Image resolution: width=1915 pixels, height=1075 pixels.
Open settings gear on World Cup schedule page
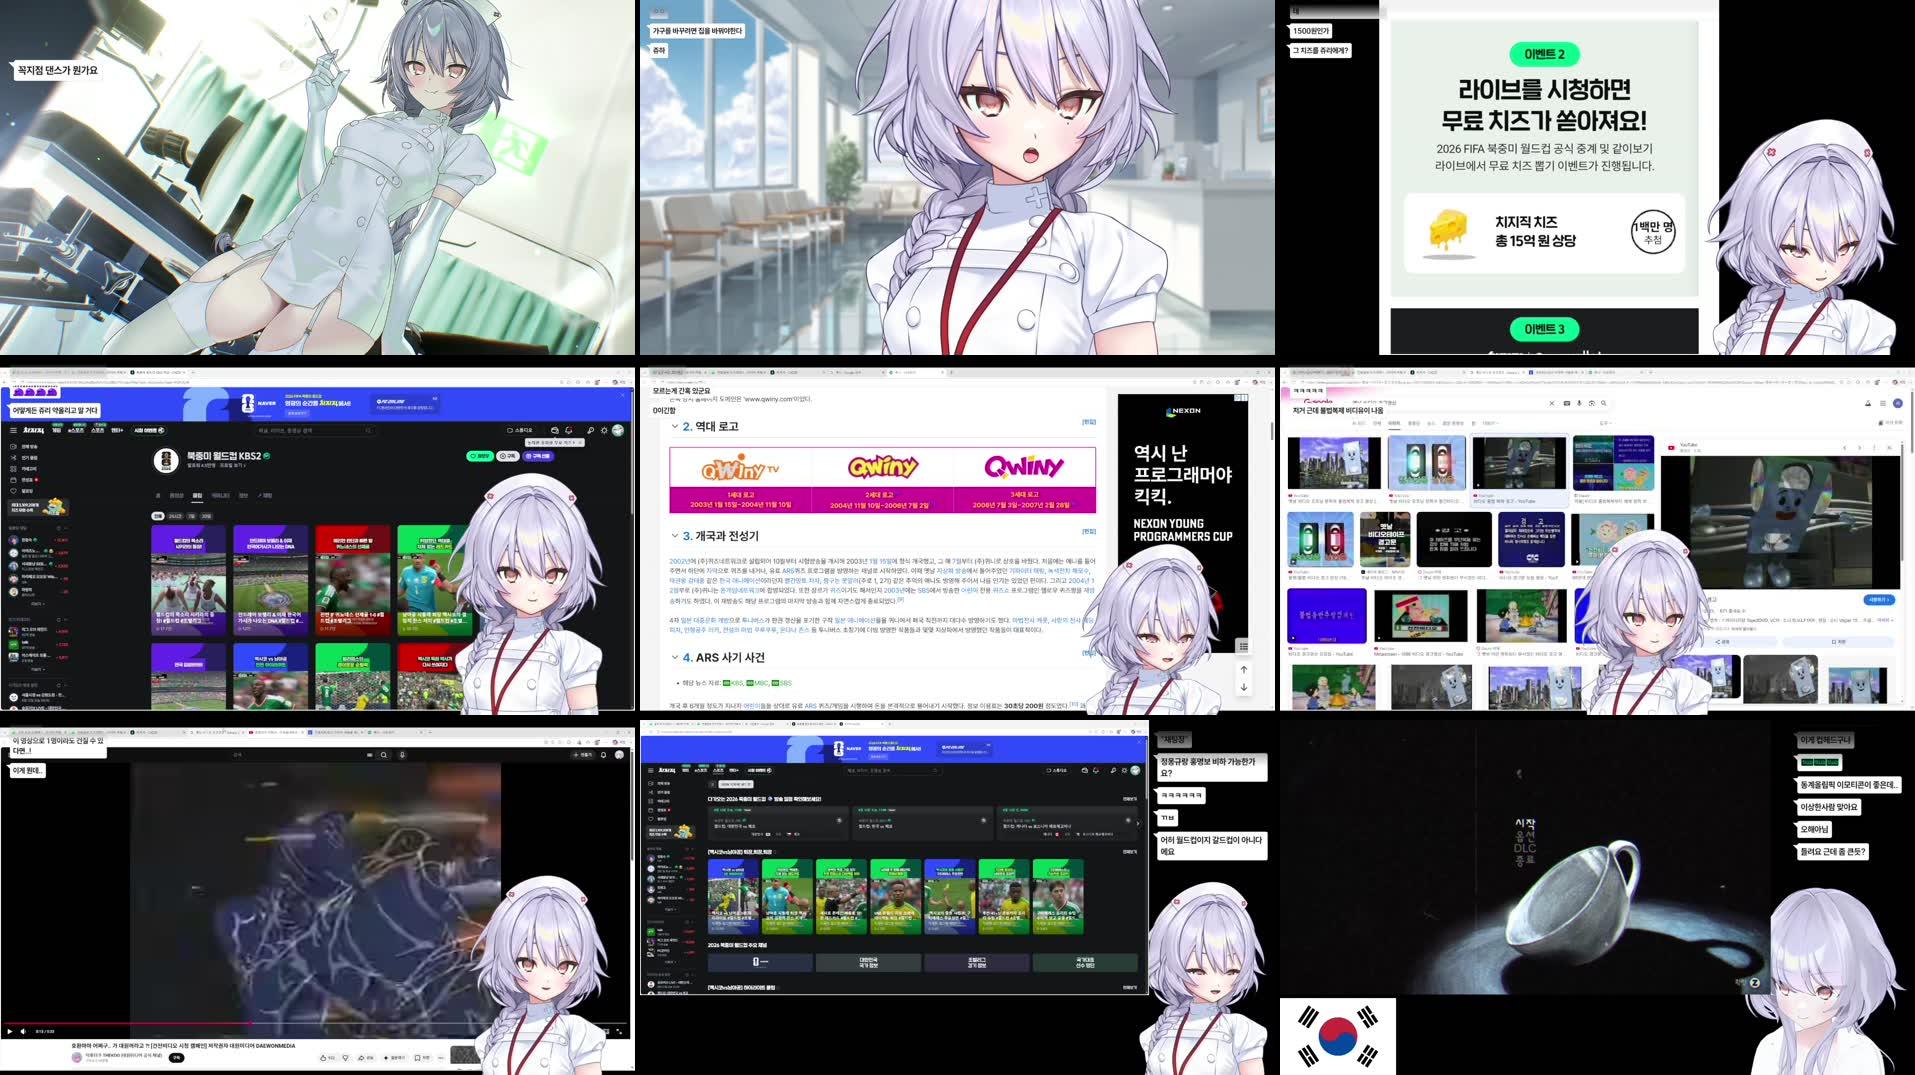(x=1124, y=770)
